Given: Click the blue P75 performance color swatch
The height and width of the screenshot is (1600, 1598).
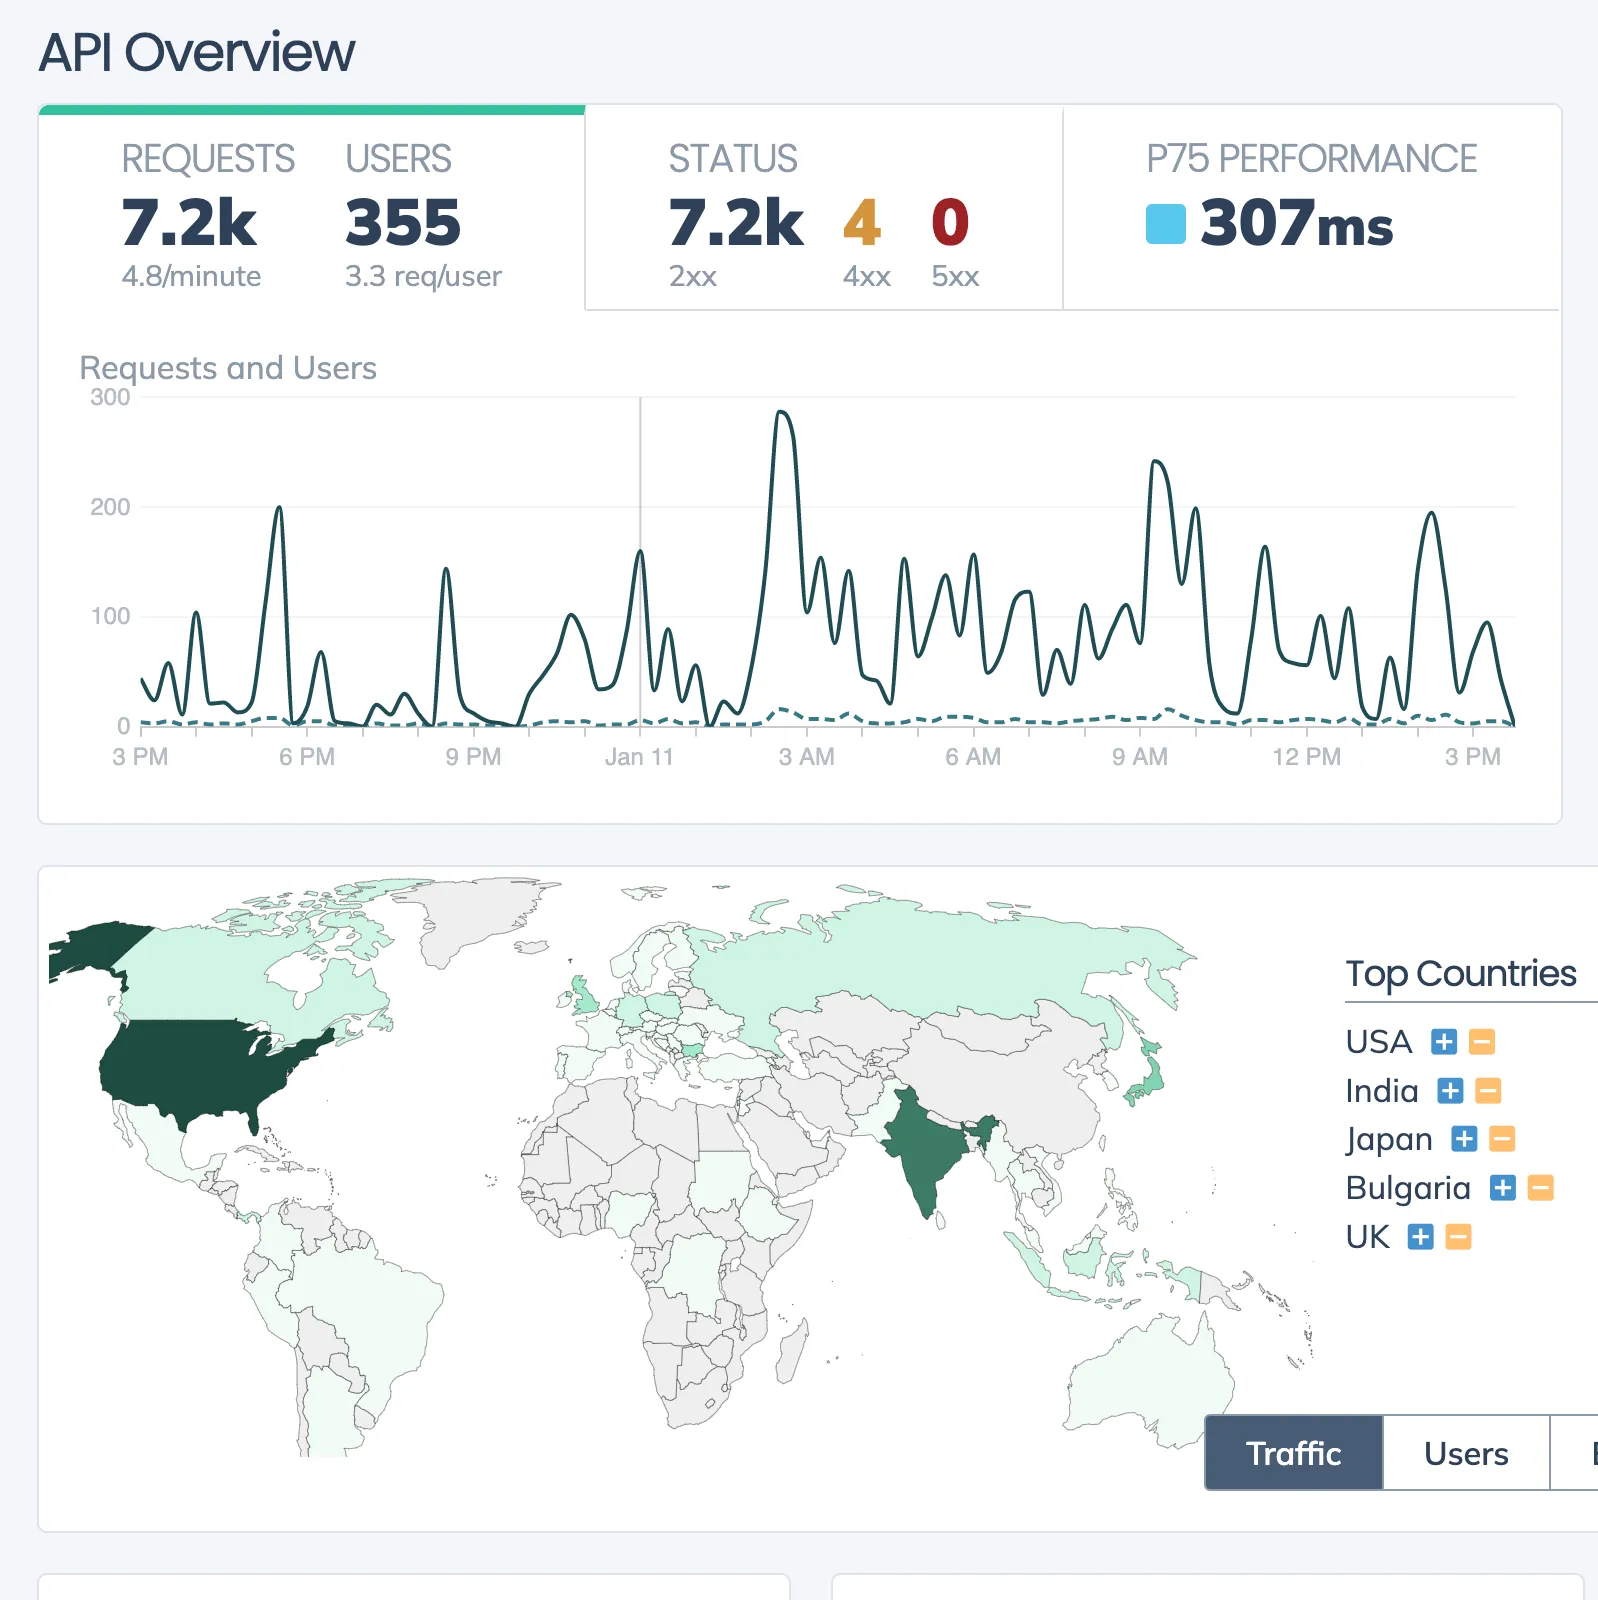Looking at the screenshot, I should point(1166,224).
